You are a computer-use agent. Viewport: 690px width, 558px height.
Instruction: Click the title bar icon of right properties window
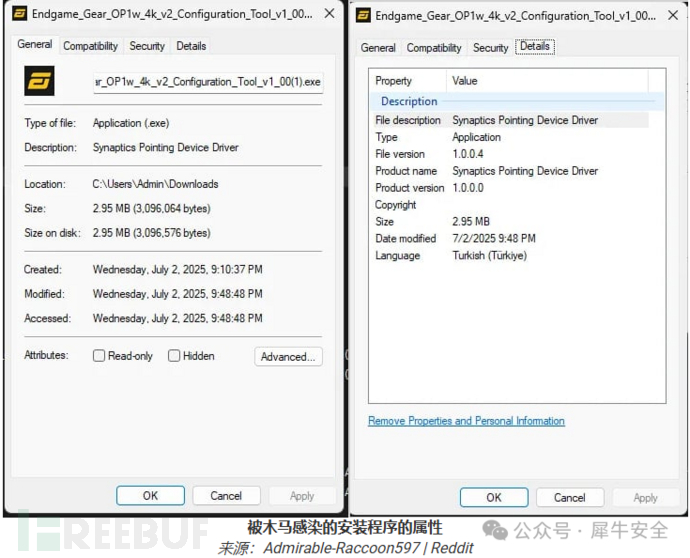click(363, 16)
